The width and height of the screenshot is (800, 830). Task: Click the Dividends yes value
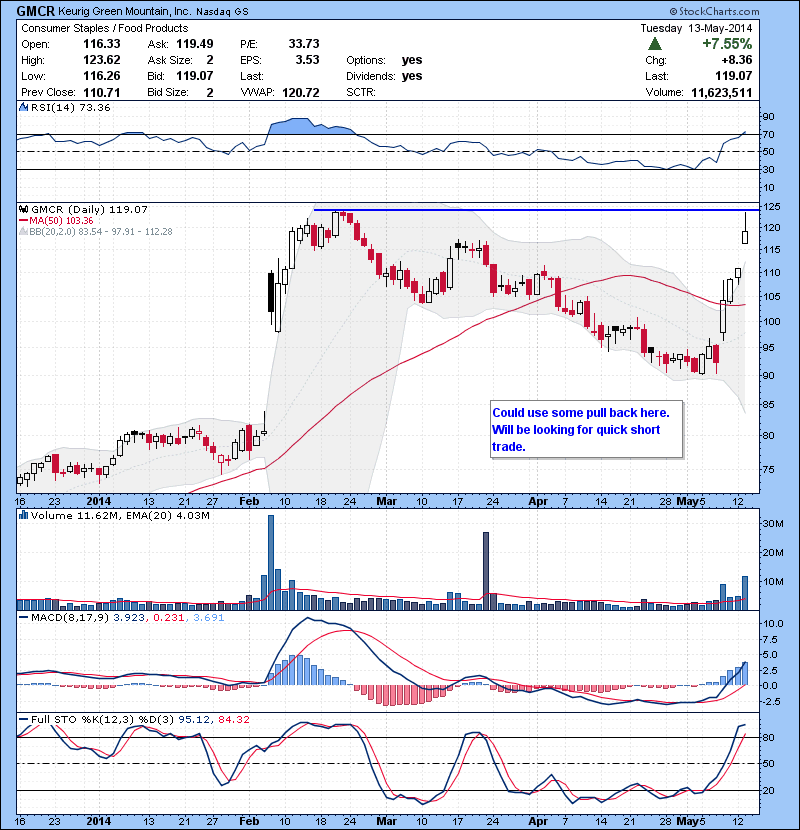pos(412,76)
